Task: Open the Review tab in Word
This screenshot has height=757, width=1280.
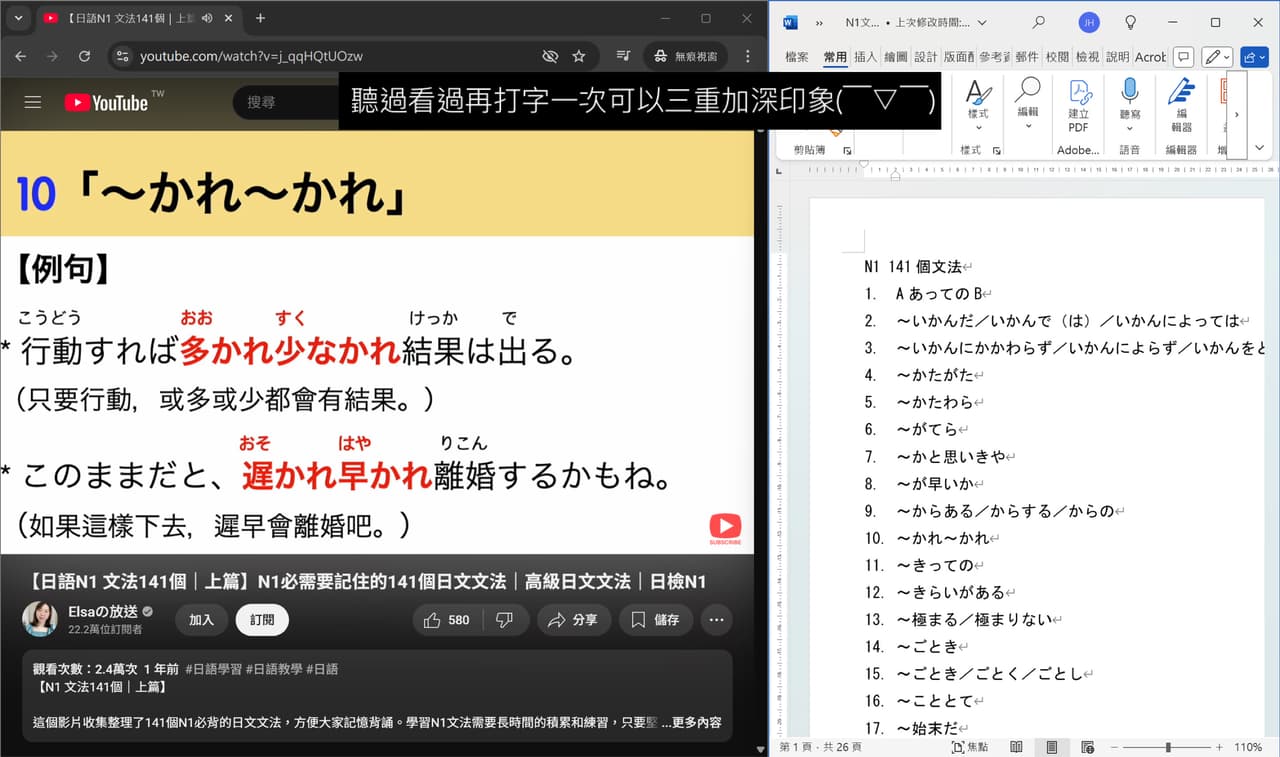Action: click(1057, 57)
